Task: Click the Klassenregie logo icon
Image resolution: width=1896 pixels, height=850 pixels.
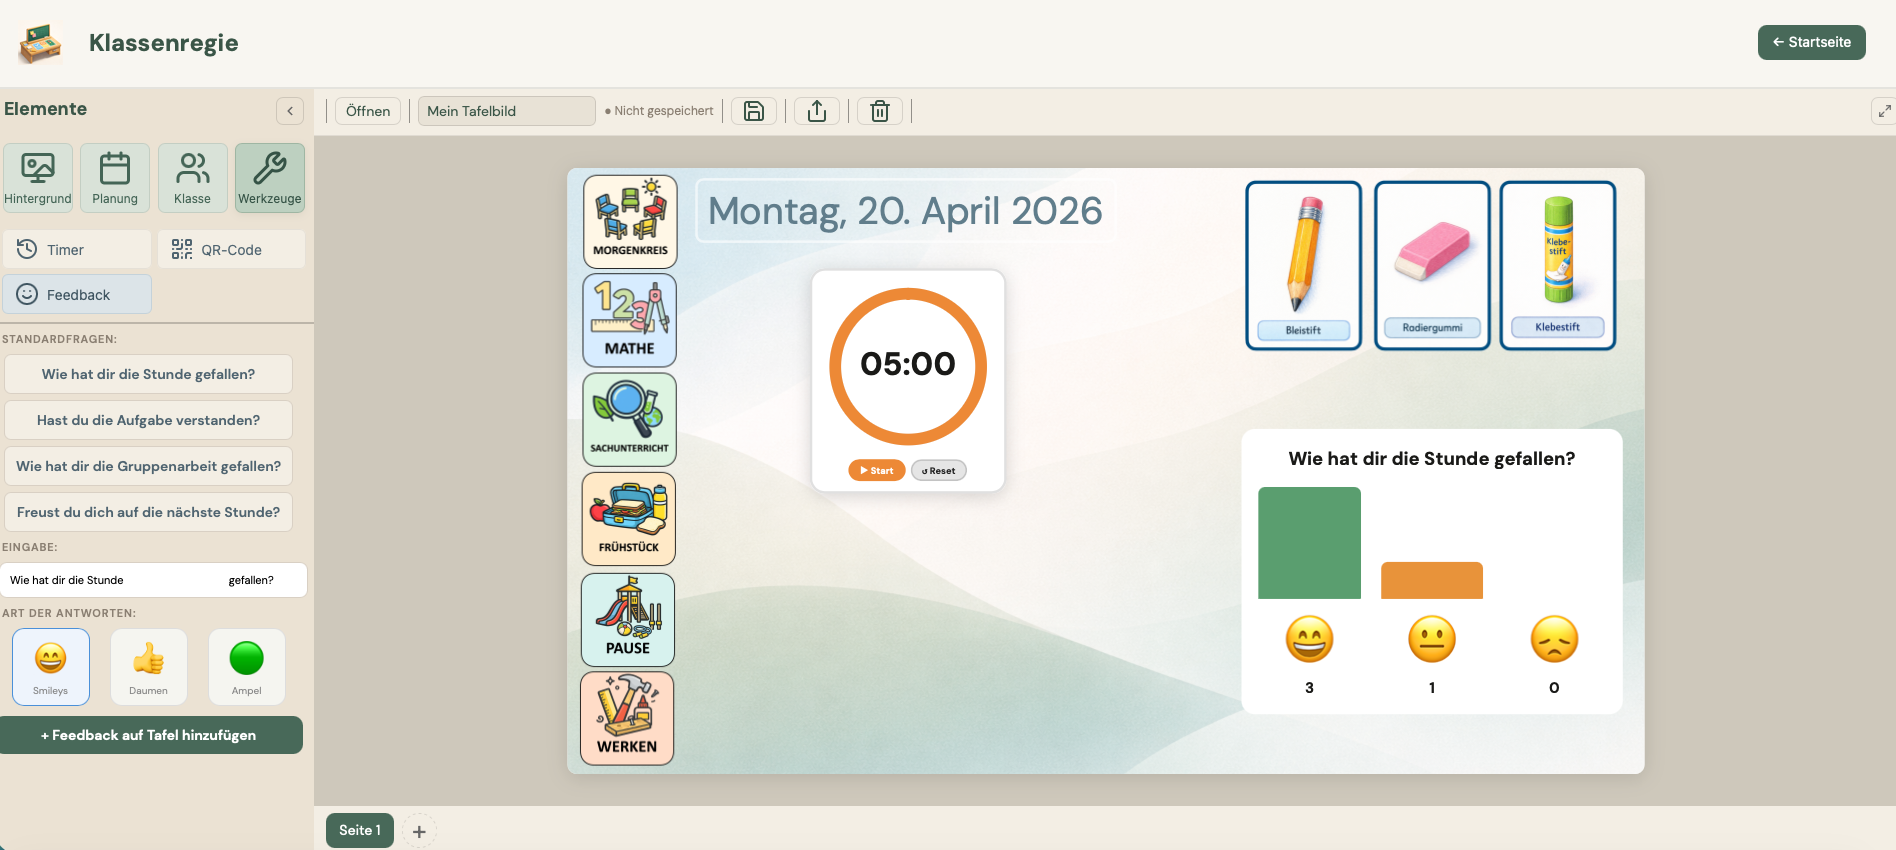Action: tap(40, 43)
